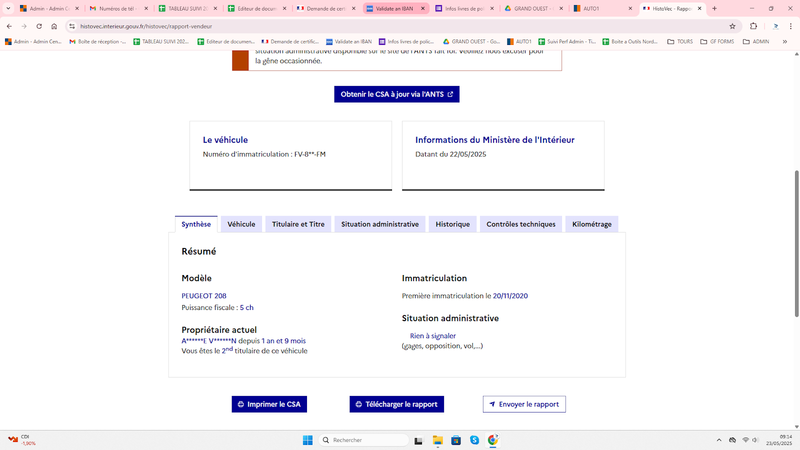
Task: Open the Chrome extensions puzzle icon
Action: pyautogui.click(x=754, y=26)
